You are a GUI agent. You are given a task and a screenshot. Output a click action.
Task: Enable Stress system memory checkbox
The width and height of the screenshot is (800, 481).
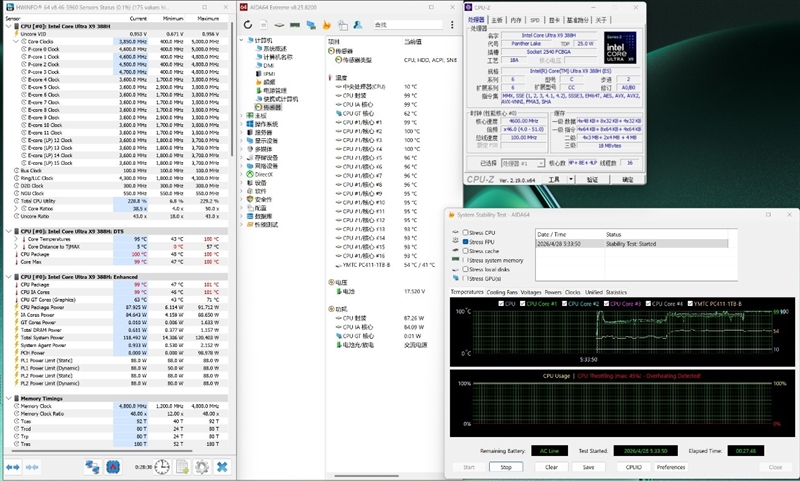pos(465,260)
